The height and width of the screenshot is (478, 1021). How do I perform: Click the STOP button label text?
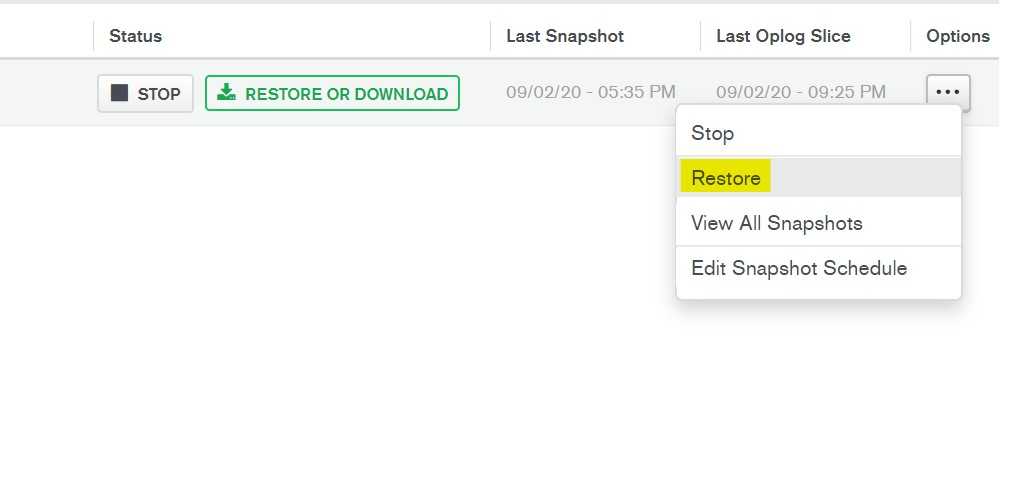(159, 94)
